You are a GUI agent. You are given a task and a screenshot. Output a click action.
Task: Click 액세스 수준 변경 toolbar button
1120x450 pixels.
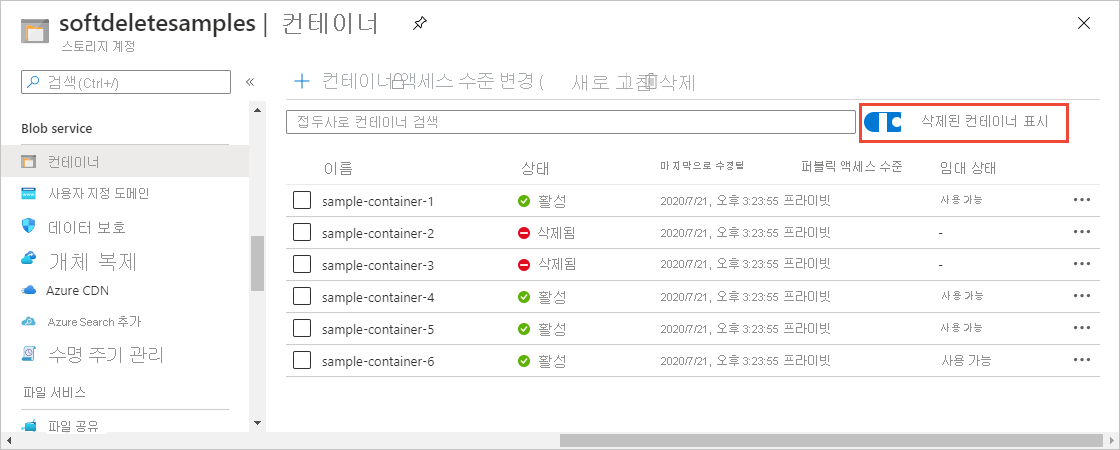click(x=469, y=81)
